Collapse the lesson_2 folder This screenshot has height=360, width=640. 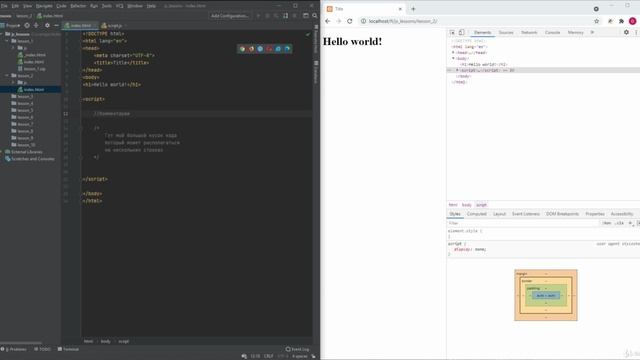click(7, 76)
